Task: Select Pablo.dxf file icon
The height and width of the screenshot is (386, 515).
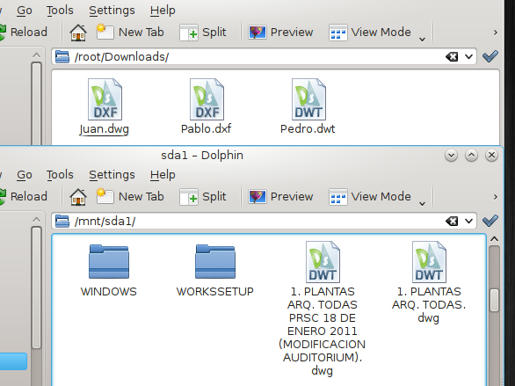Action: (x=207, y=99)
